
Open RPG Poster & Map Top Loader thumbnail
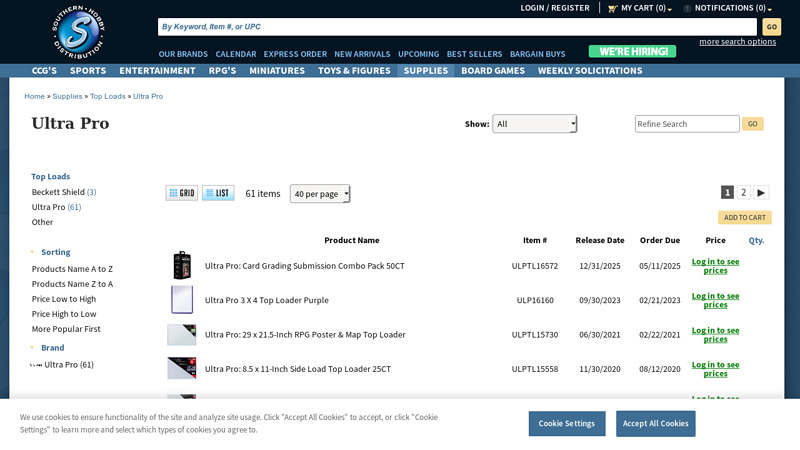click(x=182, y=335)
